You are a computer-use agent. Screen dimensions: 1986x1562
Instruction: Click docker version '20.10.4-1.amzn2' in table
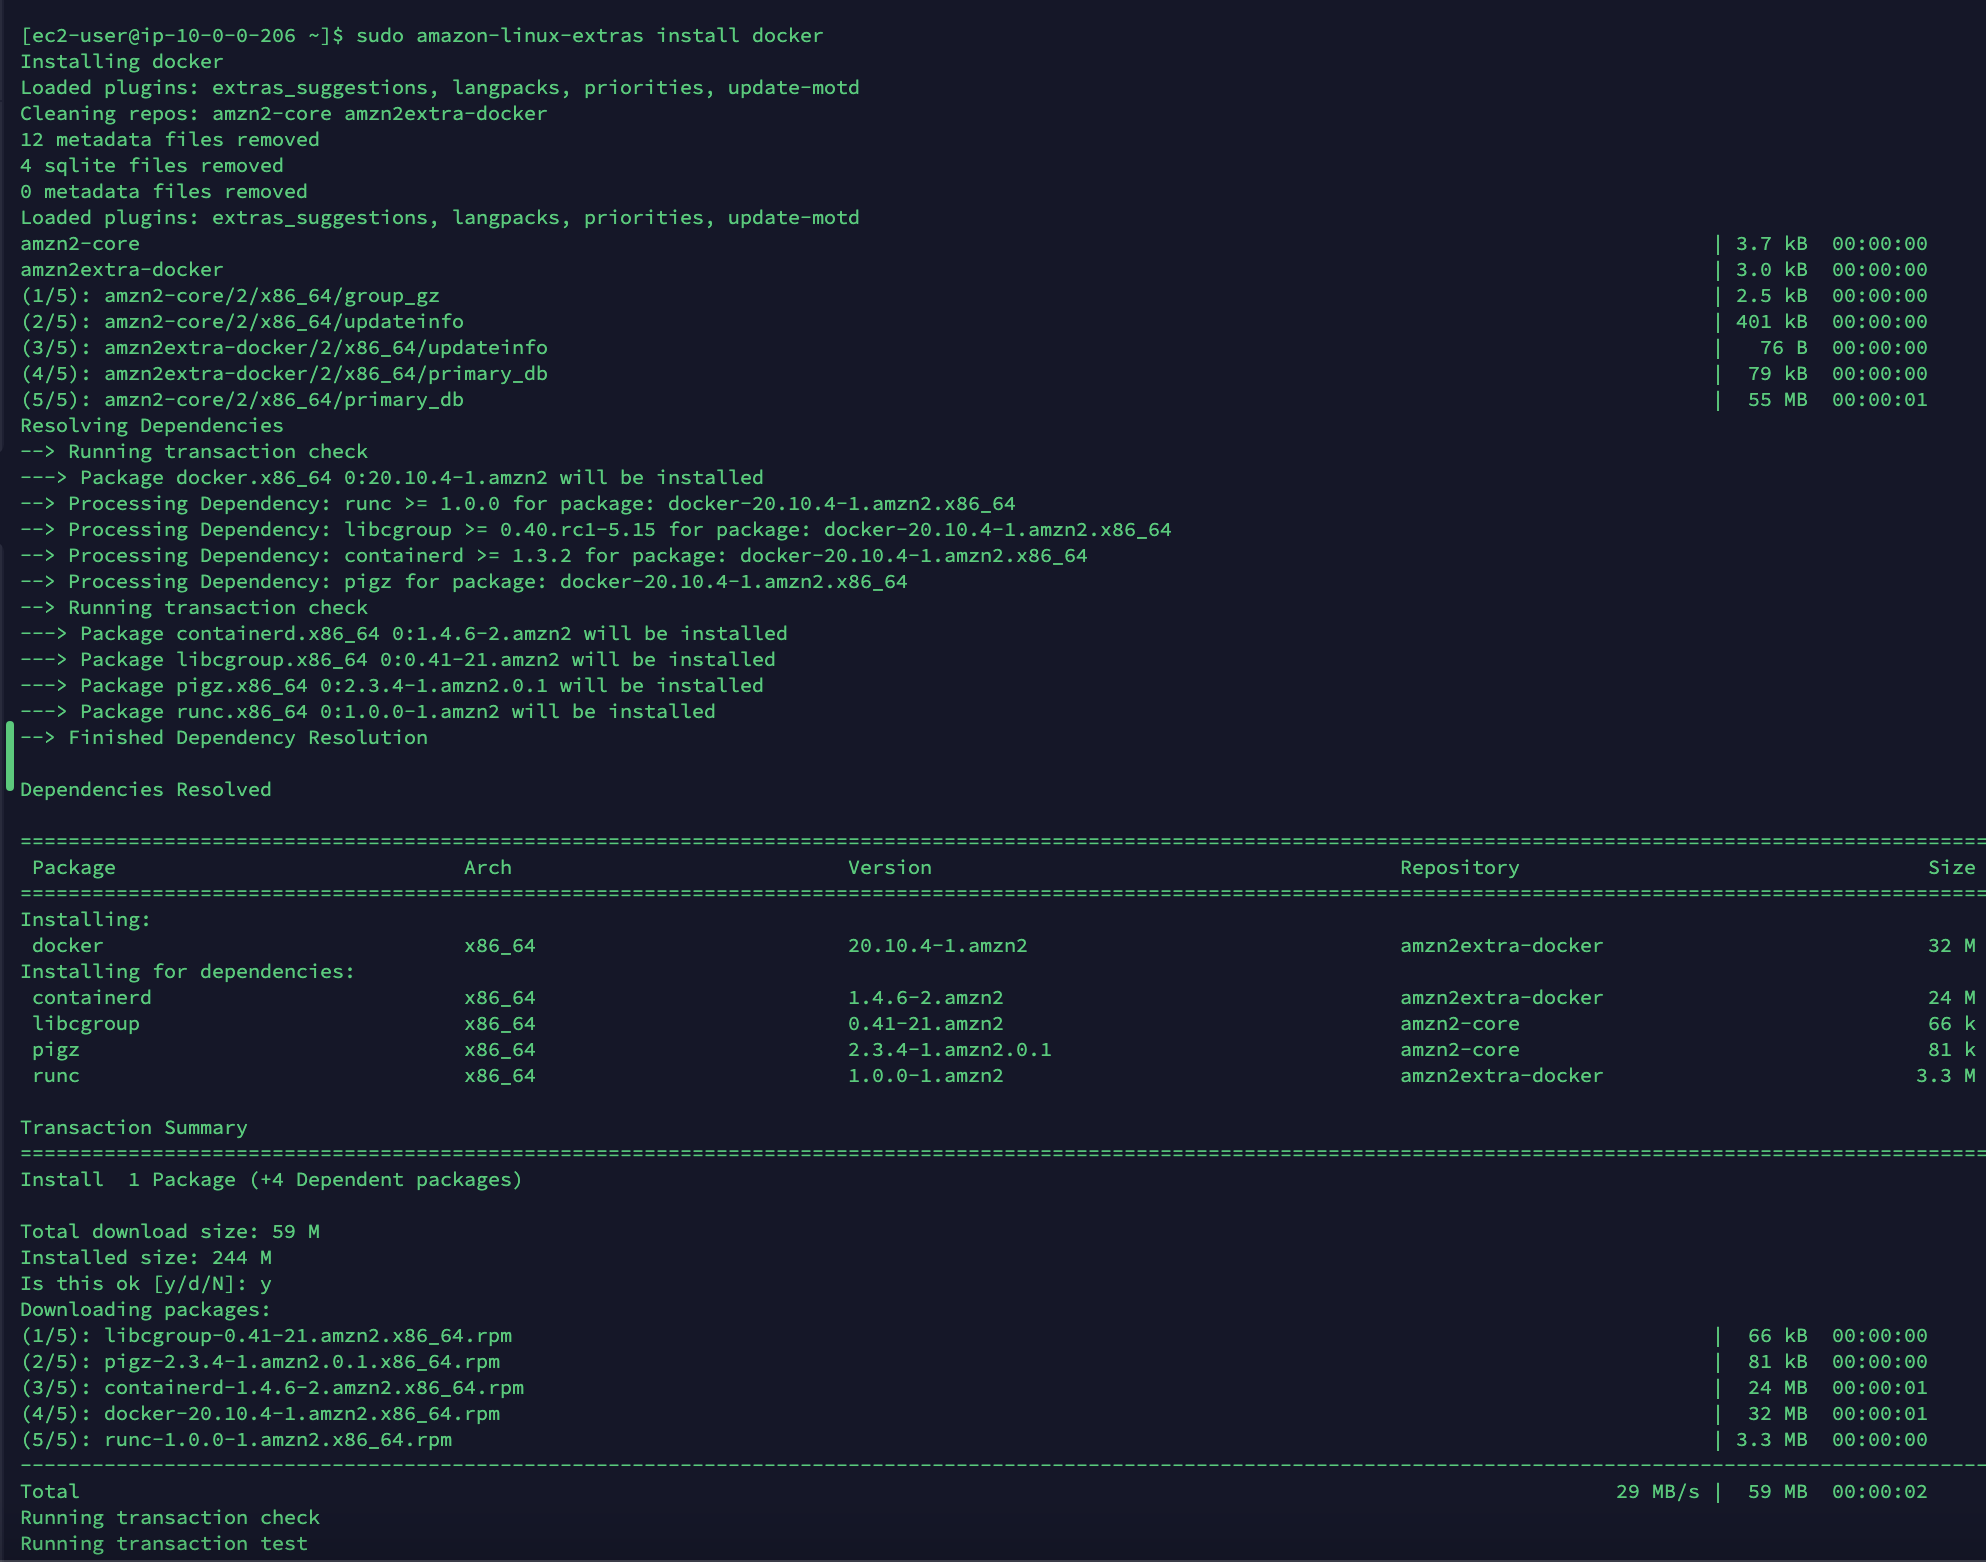[937, 946]
